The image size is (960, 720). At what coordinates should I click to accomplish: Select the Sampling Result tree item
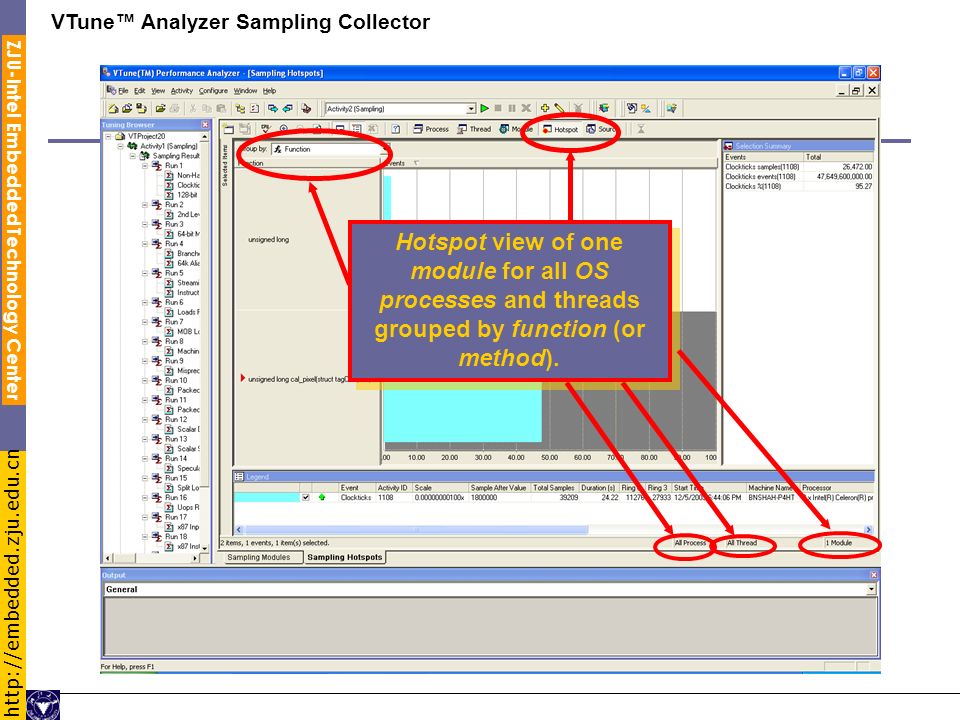tap(176, 156)
